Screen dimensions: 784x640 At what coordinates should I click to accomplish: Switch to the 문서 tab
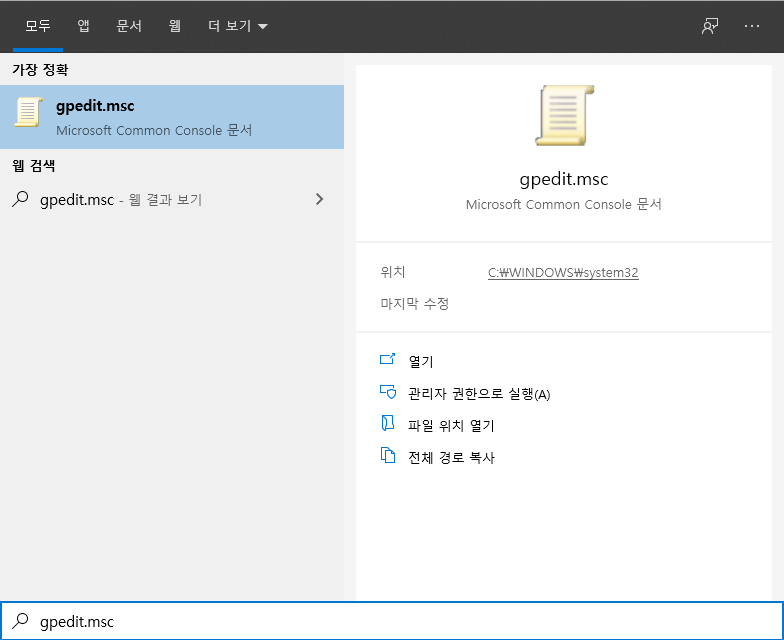(129, 26)
